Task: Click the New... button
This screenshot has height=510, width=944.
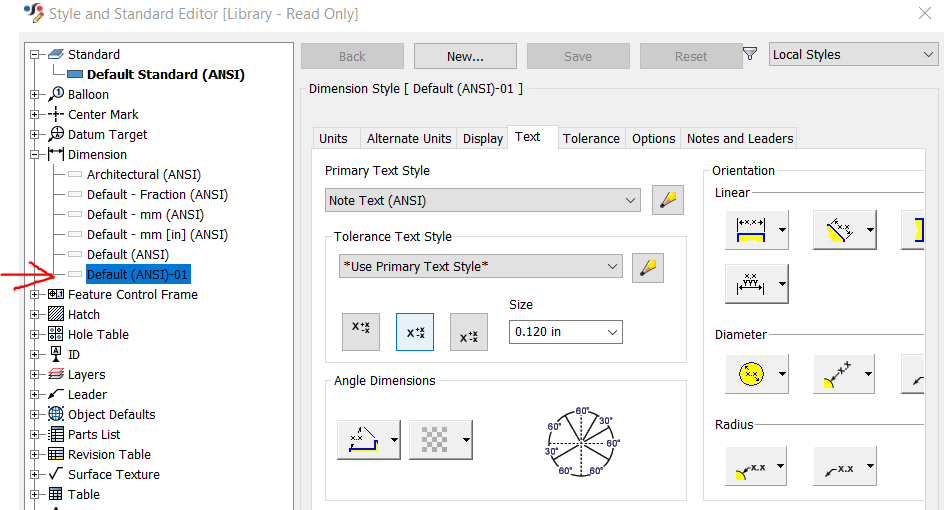Action: click(465, 56)
